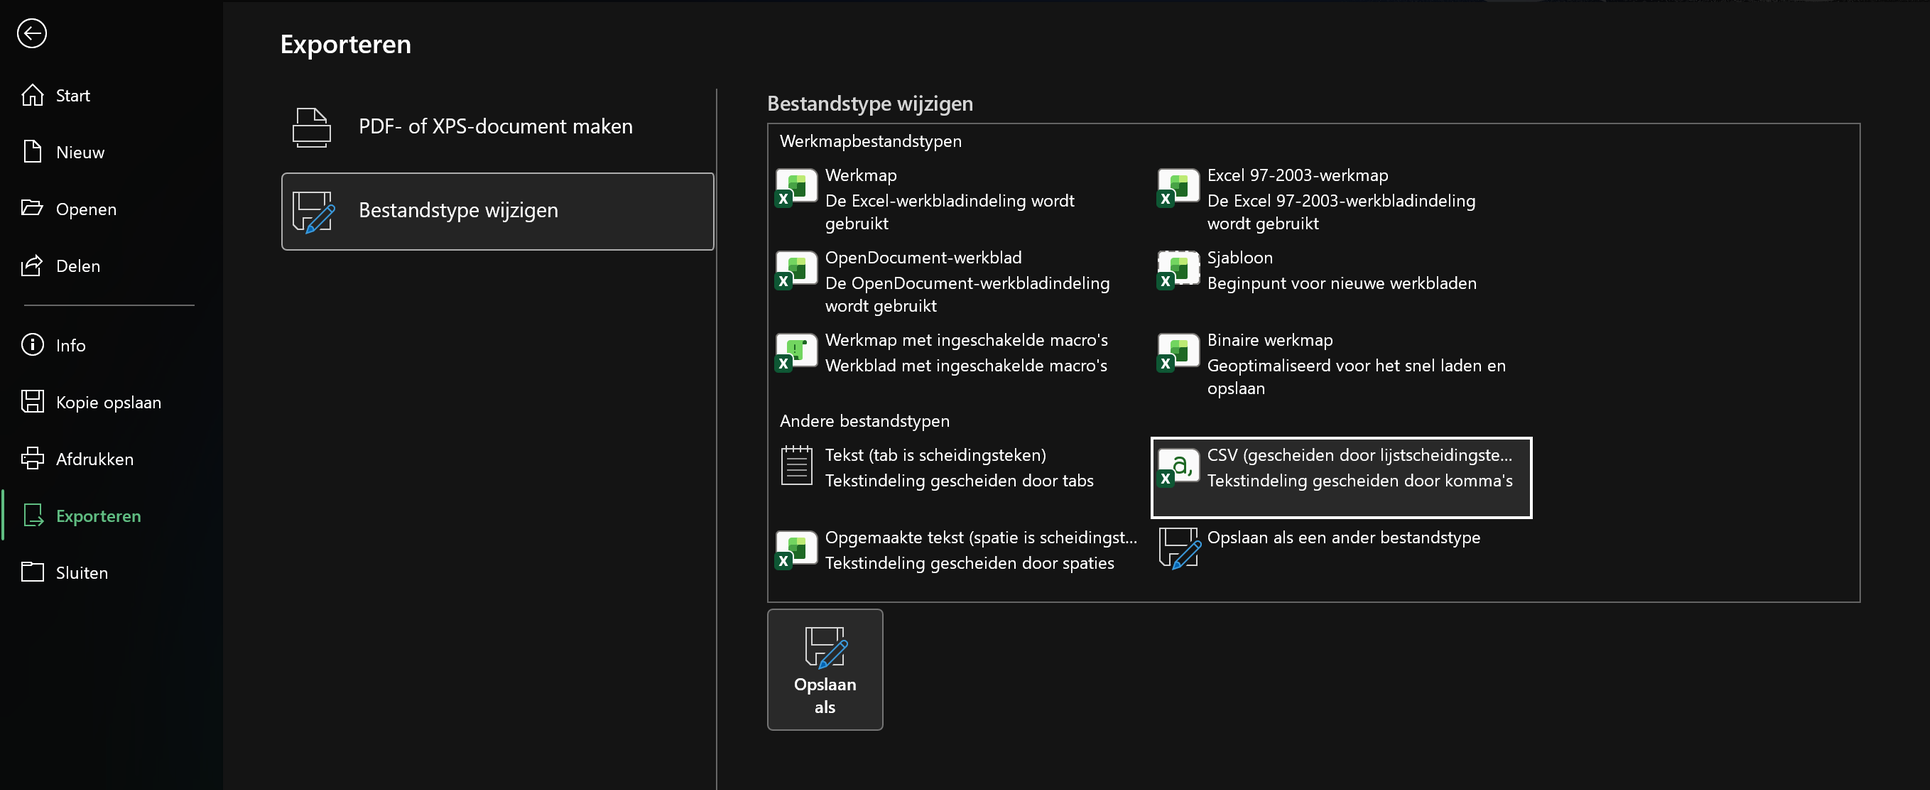Viewport: 1930px width, 790px height.
Task: Open the Afdrukken menu entry
Action: click(x=111, y=459)
